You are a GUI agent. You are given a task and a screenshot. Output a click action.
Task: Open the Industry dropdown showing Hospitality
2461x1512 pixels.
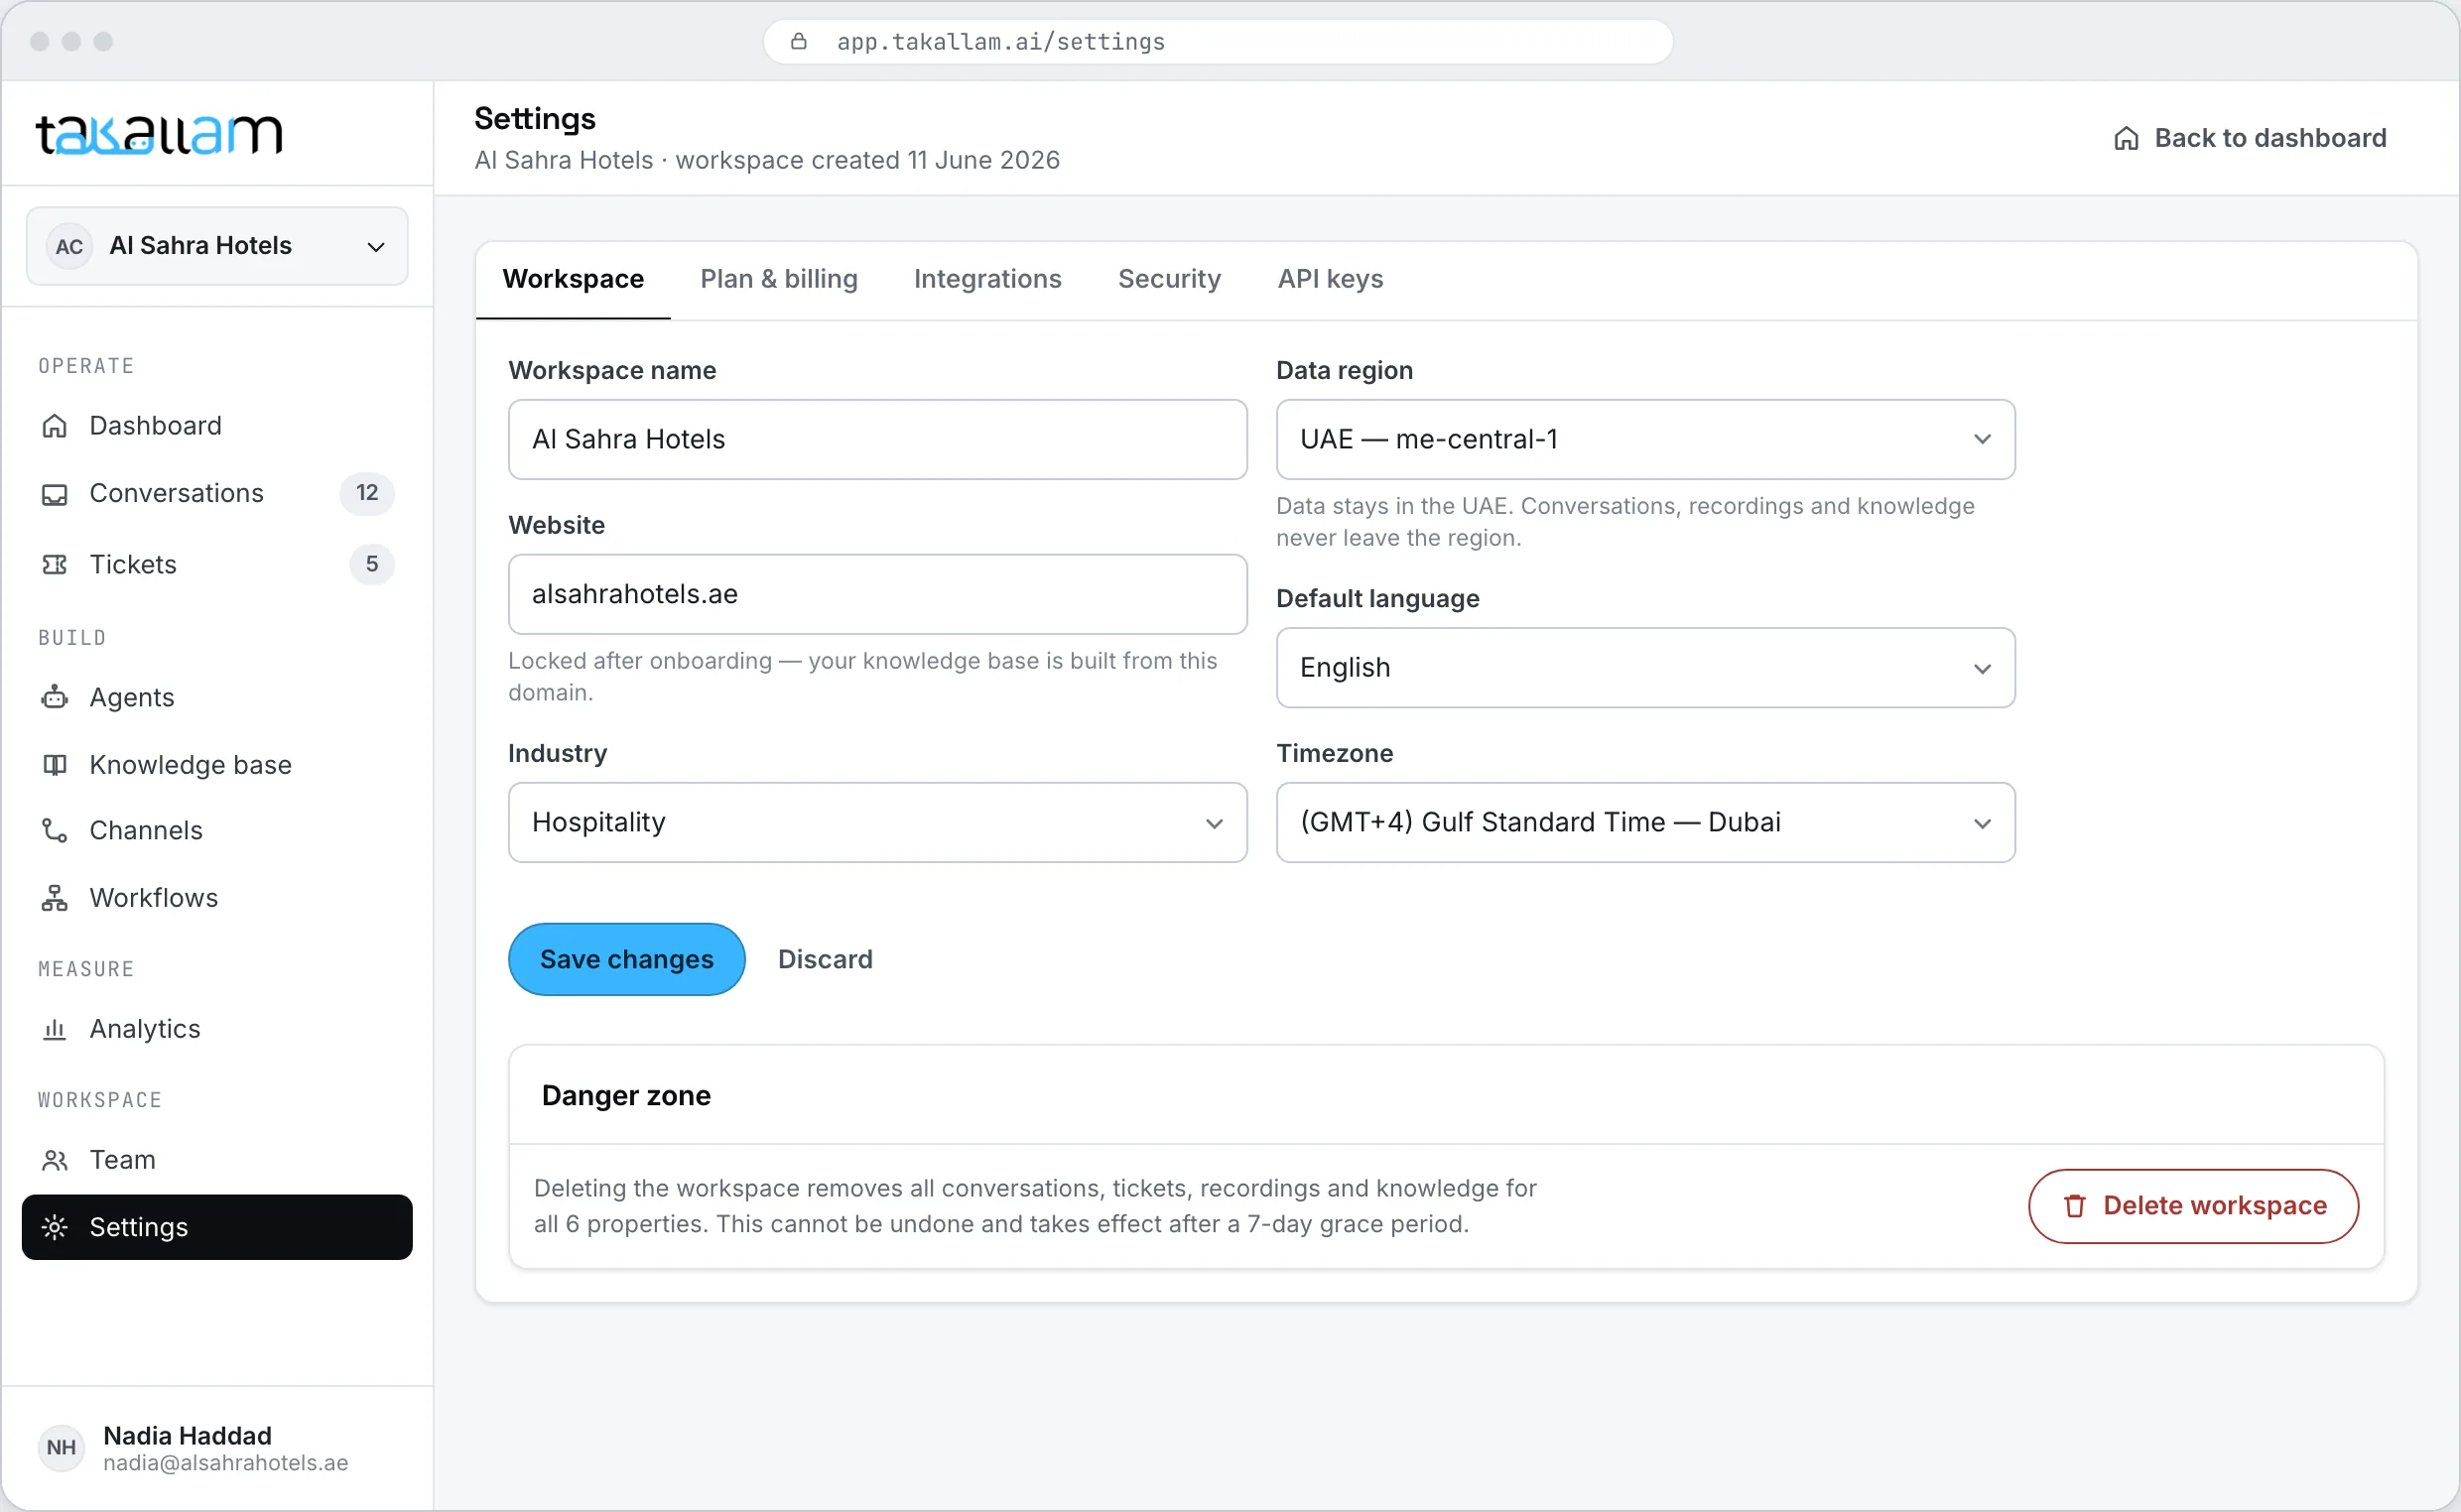point(877,822)
